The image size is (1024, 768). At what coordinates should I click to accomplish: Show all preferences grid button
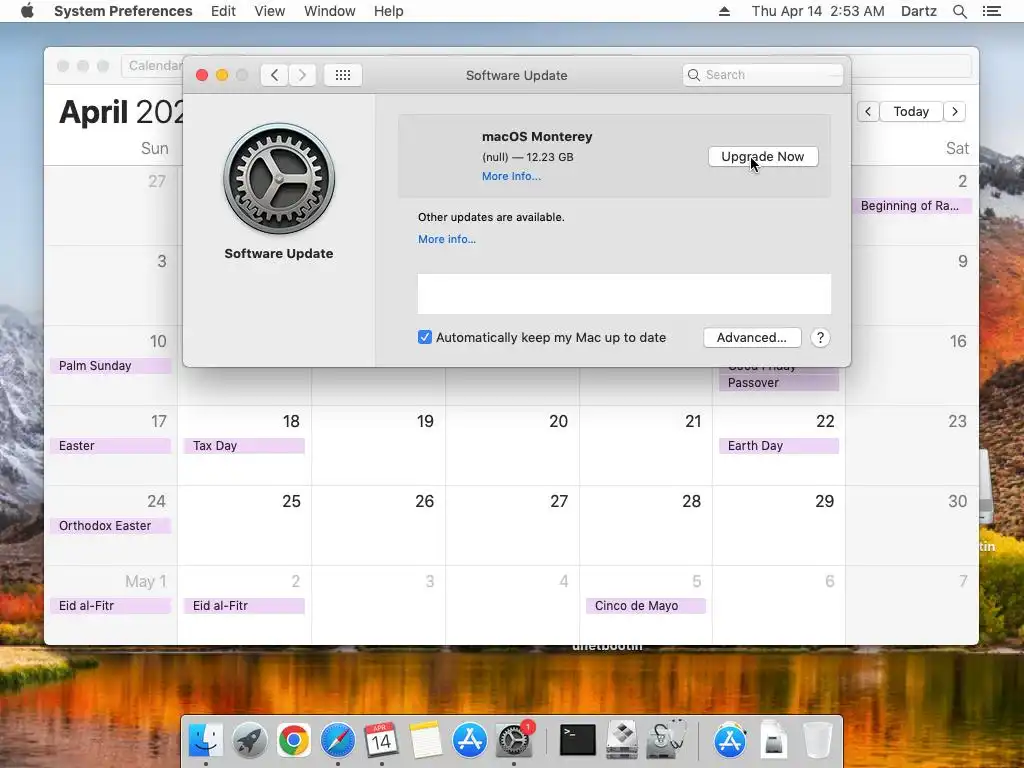coord(343,75)
